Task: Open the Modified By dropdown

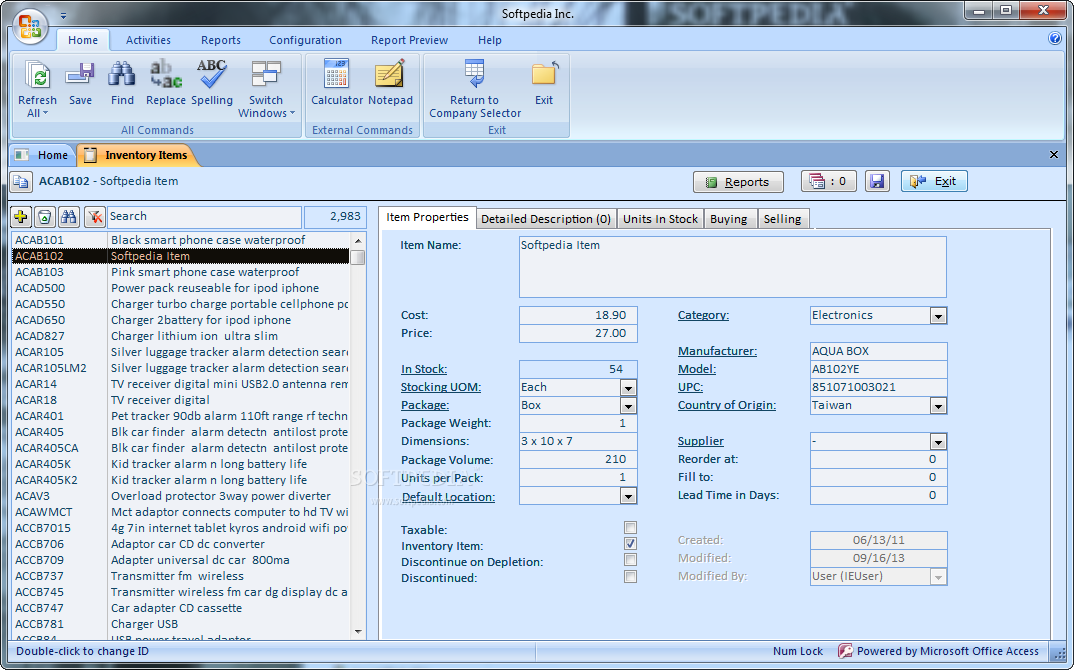Action: click(938, 578)
